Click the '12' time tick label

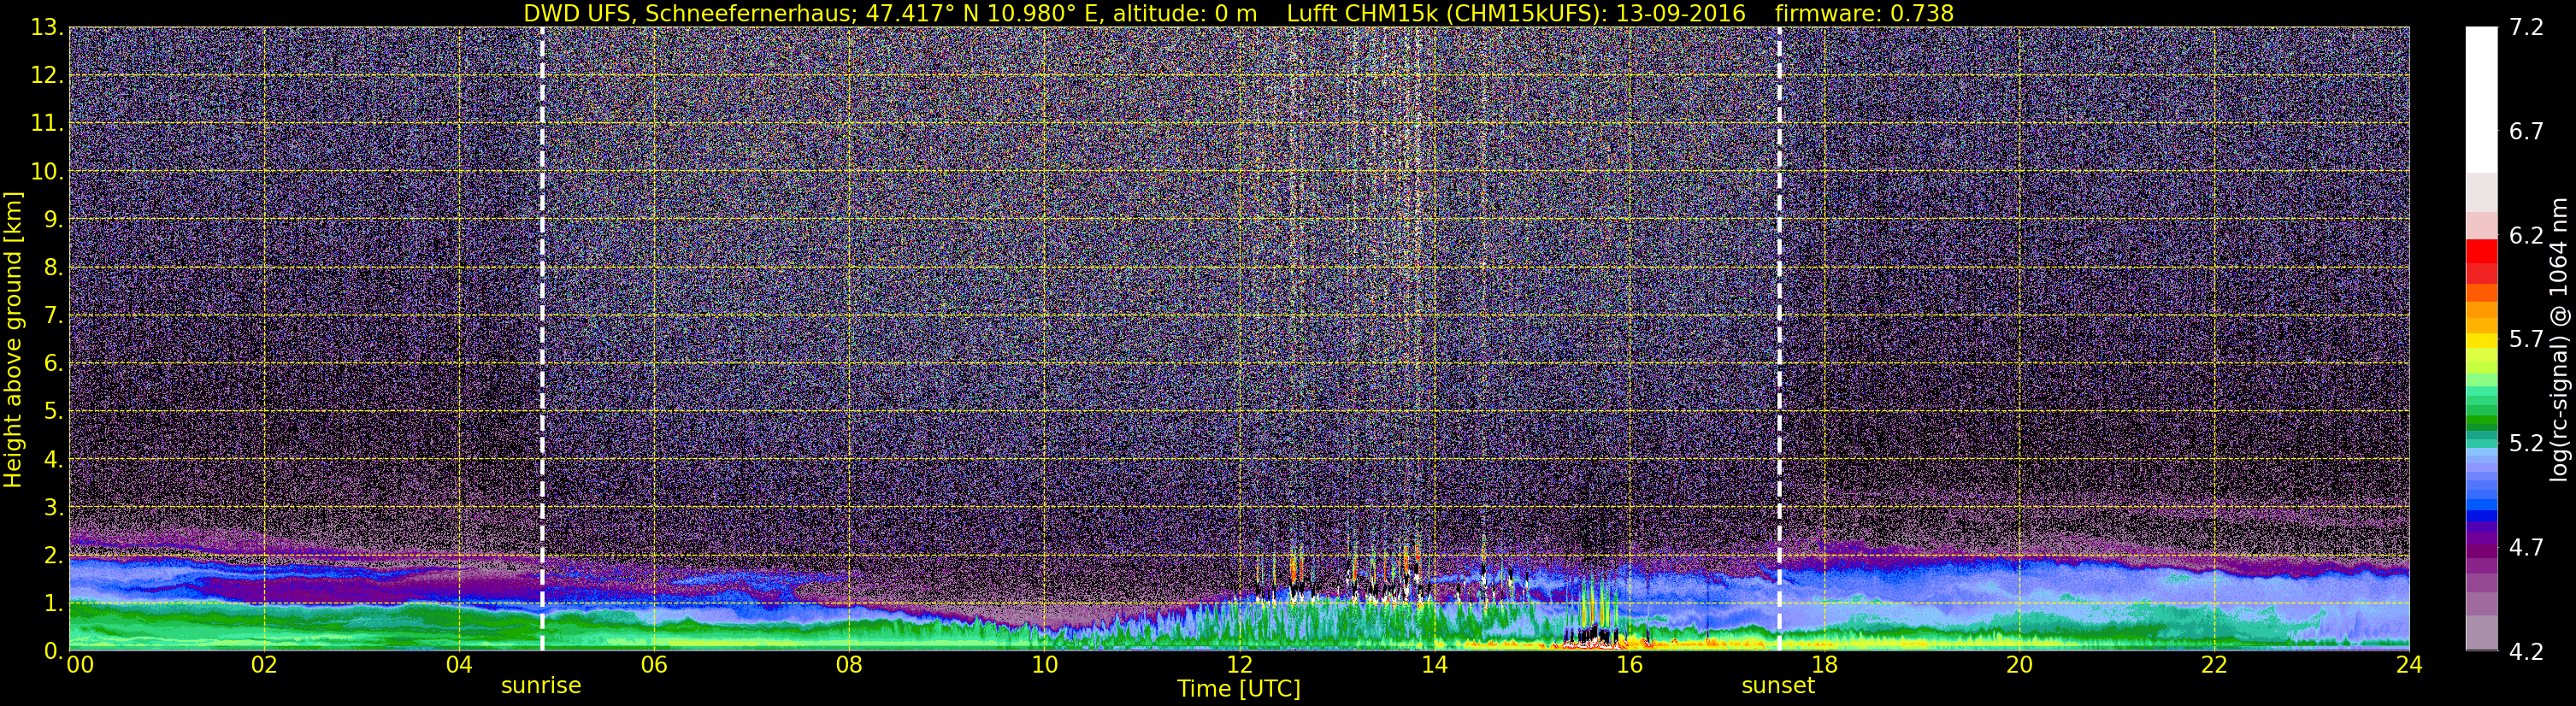[x=1239, y=665]
